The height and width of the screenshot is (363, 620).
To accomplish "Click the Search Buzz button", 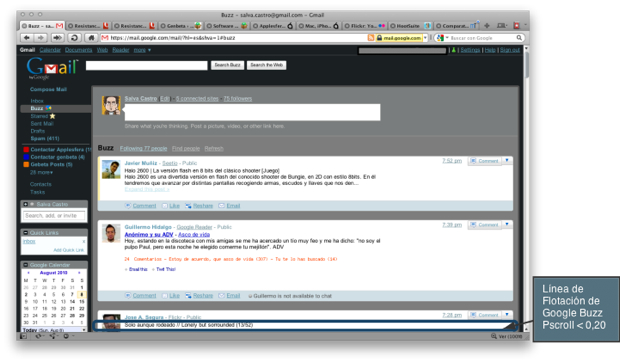I will (227, 65).
